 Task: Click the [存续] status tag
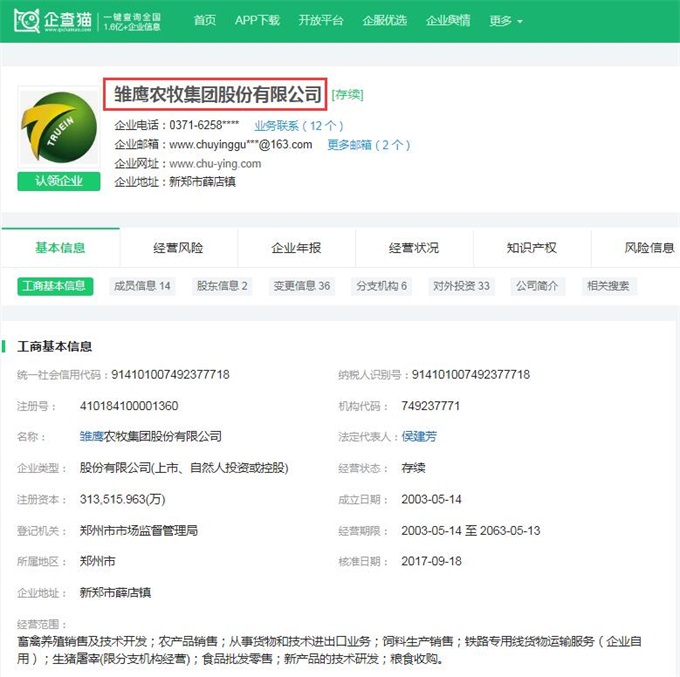coord(347,94)
